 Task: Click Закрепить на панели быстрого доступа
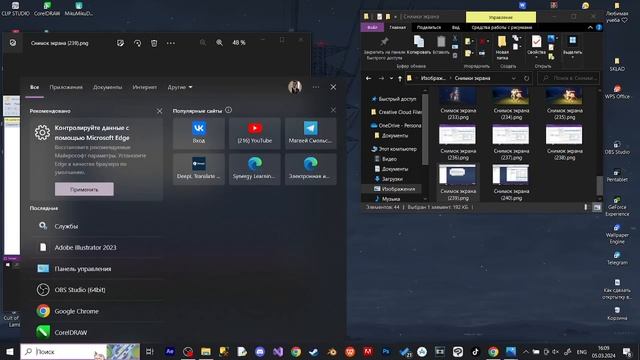click(384, 47)
